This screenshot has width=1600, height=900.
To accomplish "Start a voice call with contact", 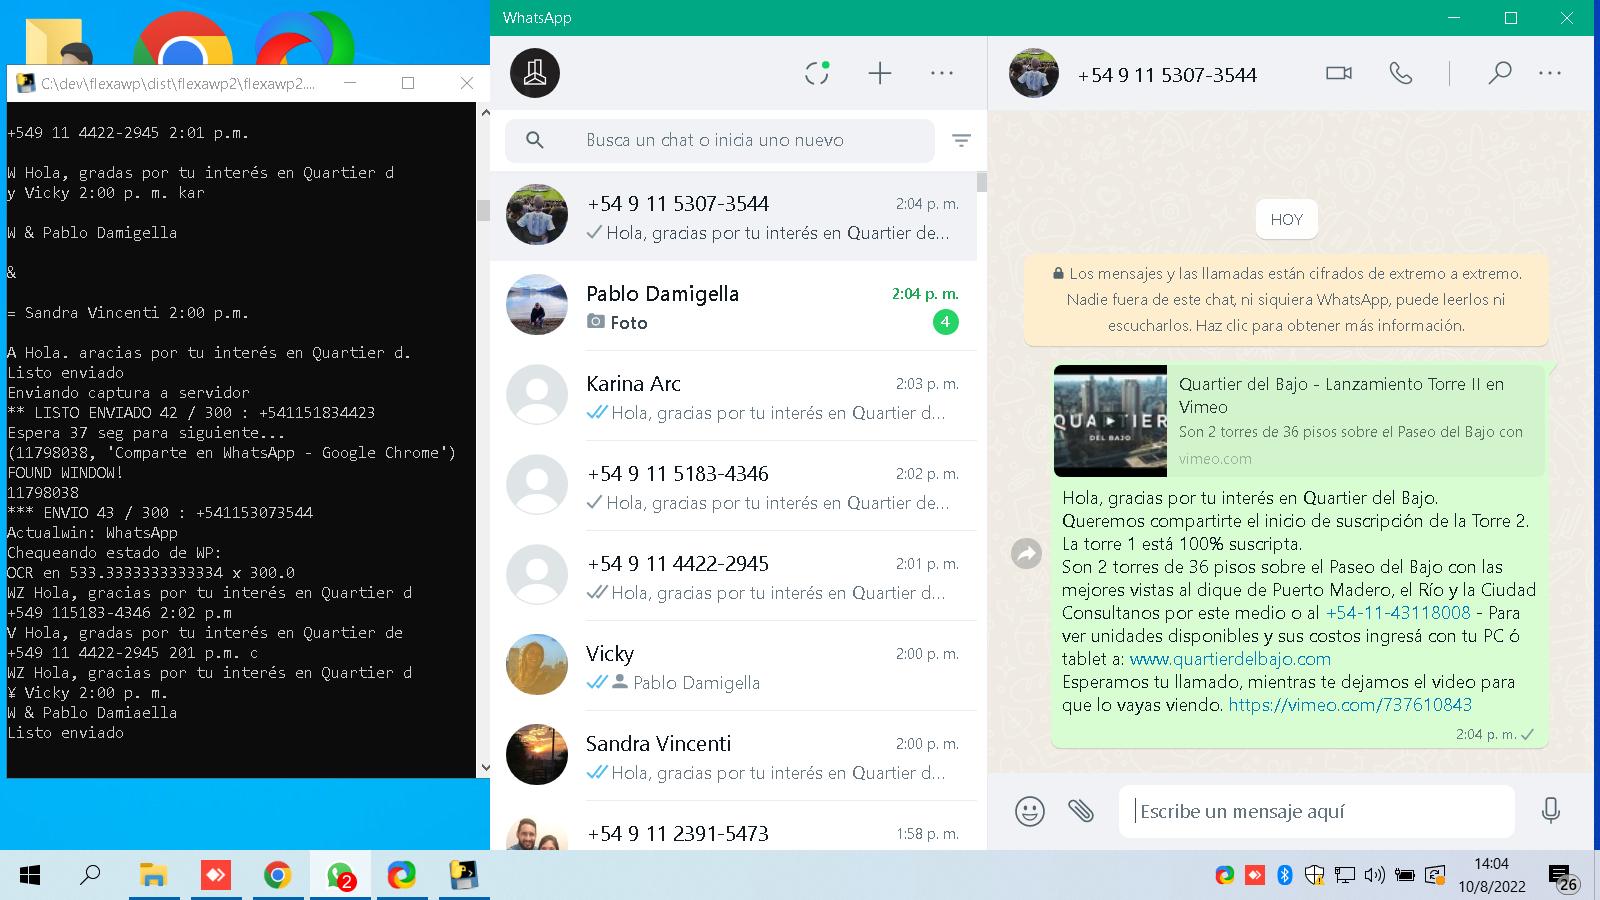I will (x=1401, y=73).
